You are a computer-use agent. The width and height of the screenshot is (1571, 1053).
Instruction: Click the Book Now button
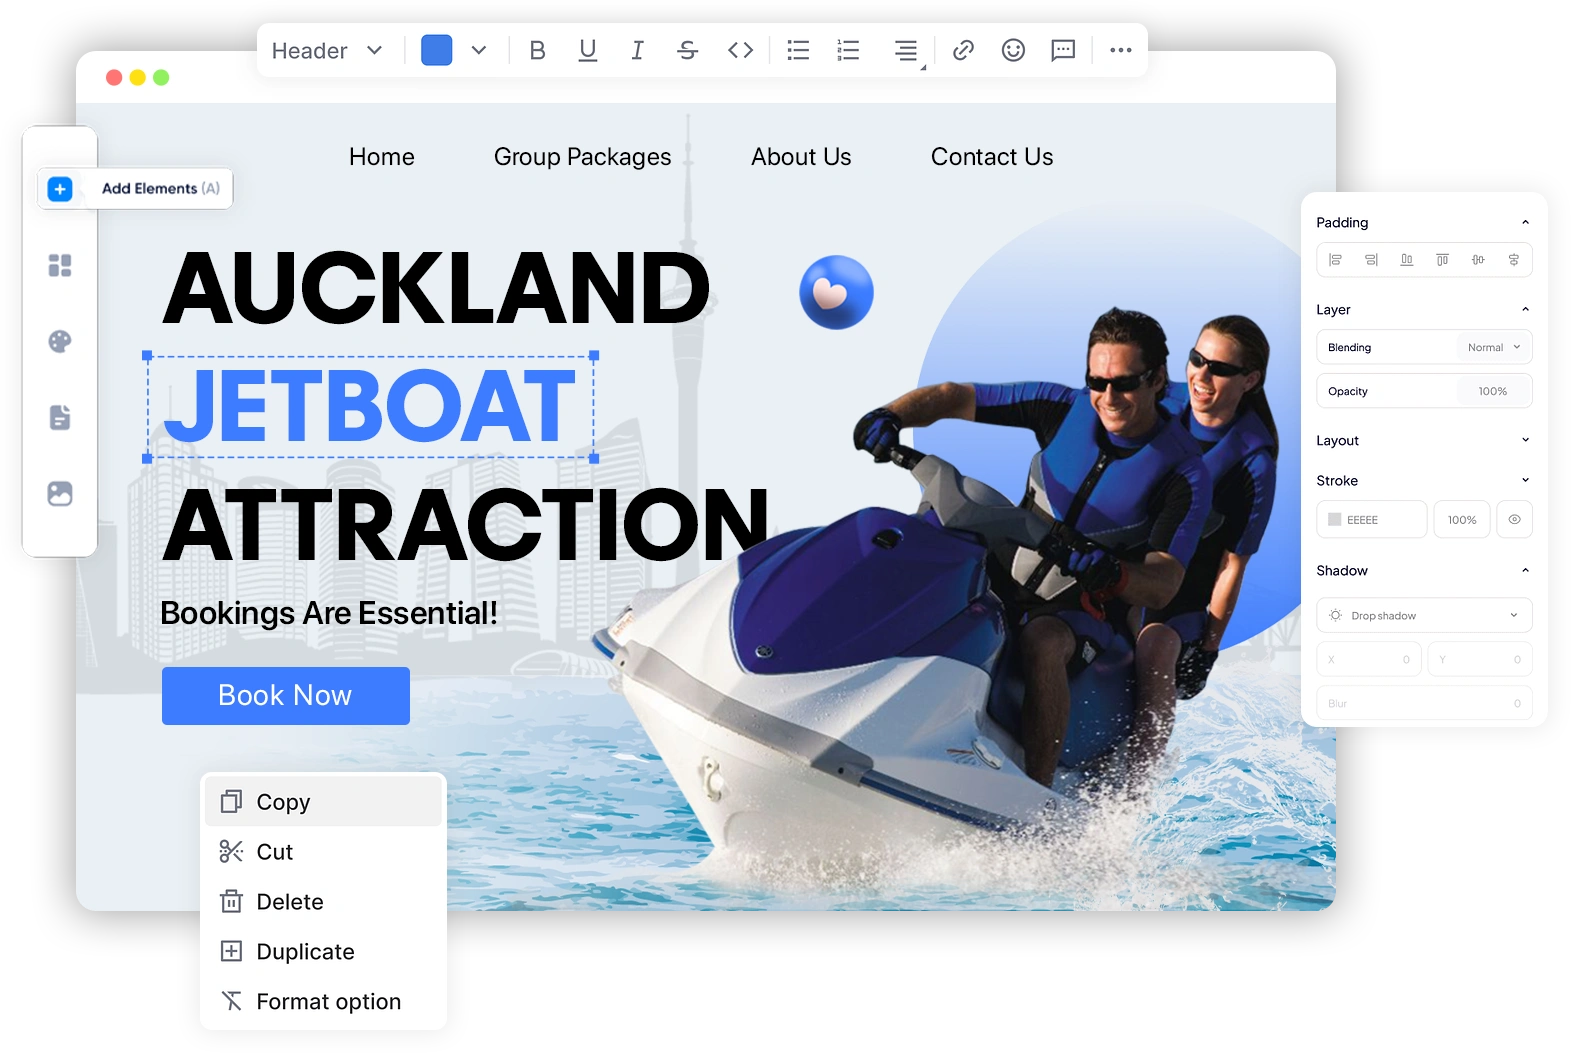tap(286, 696)
